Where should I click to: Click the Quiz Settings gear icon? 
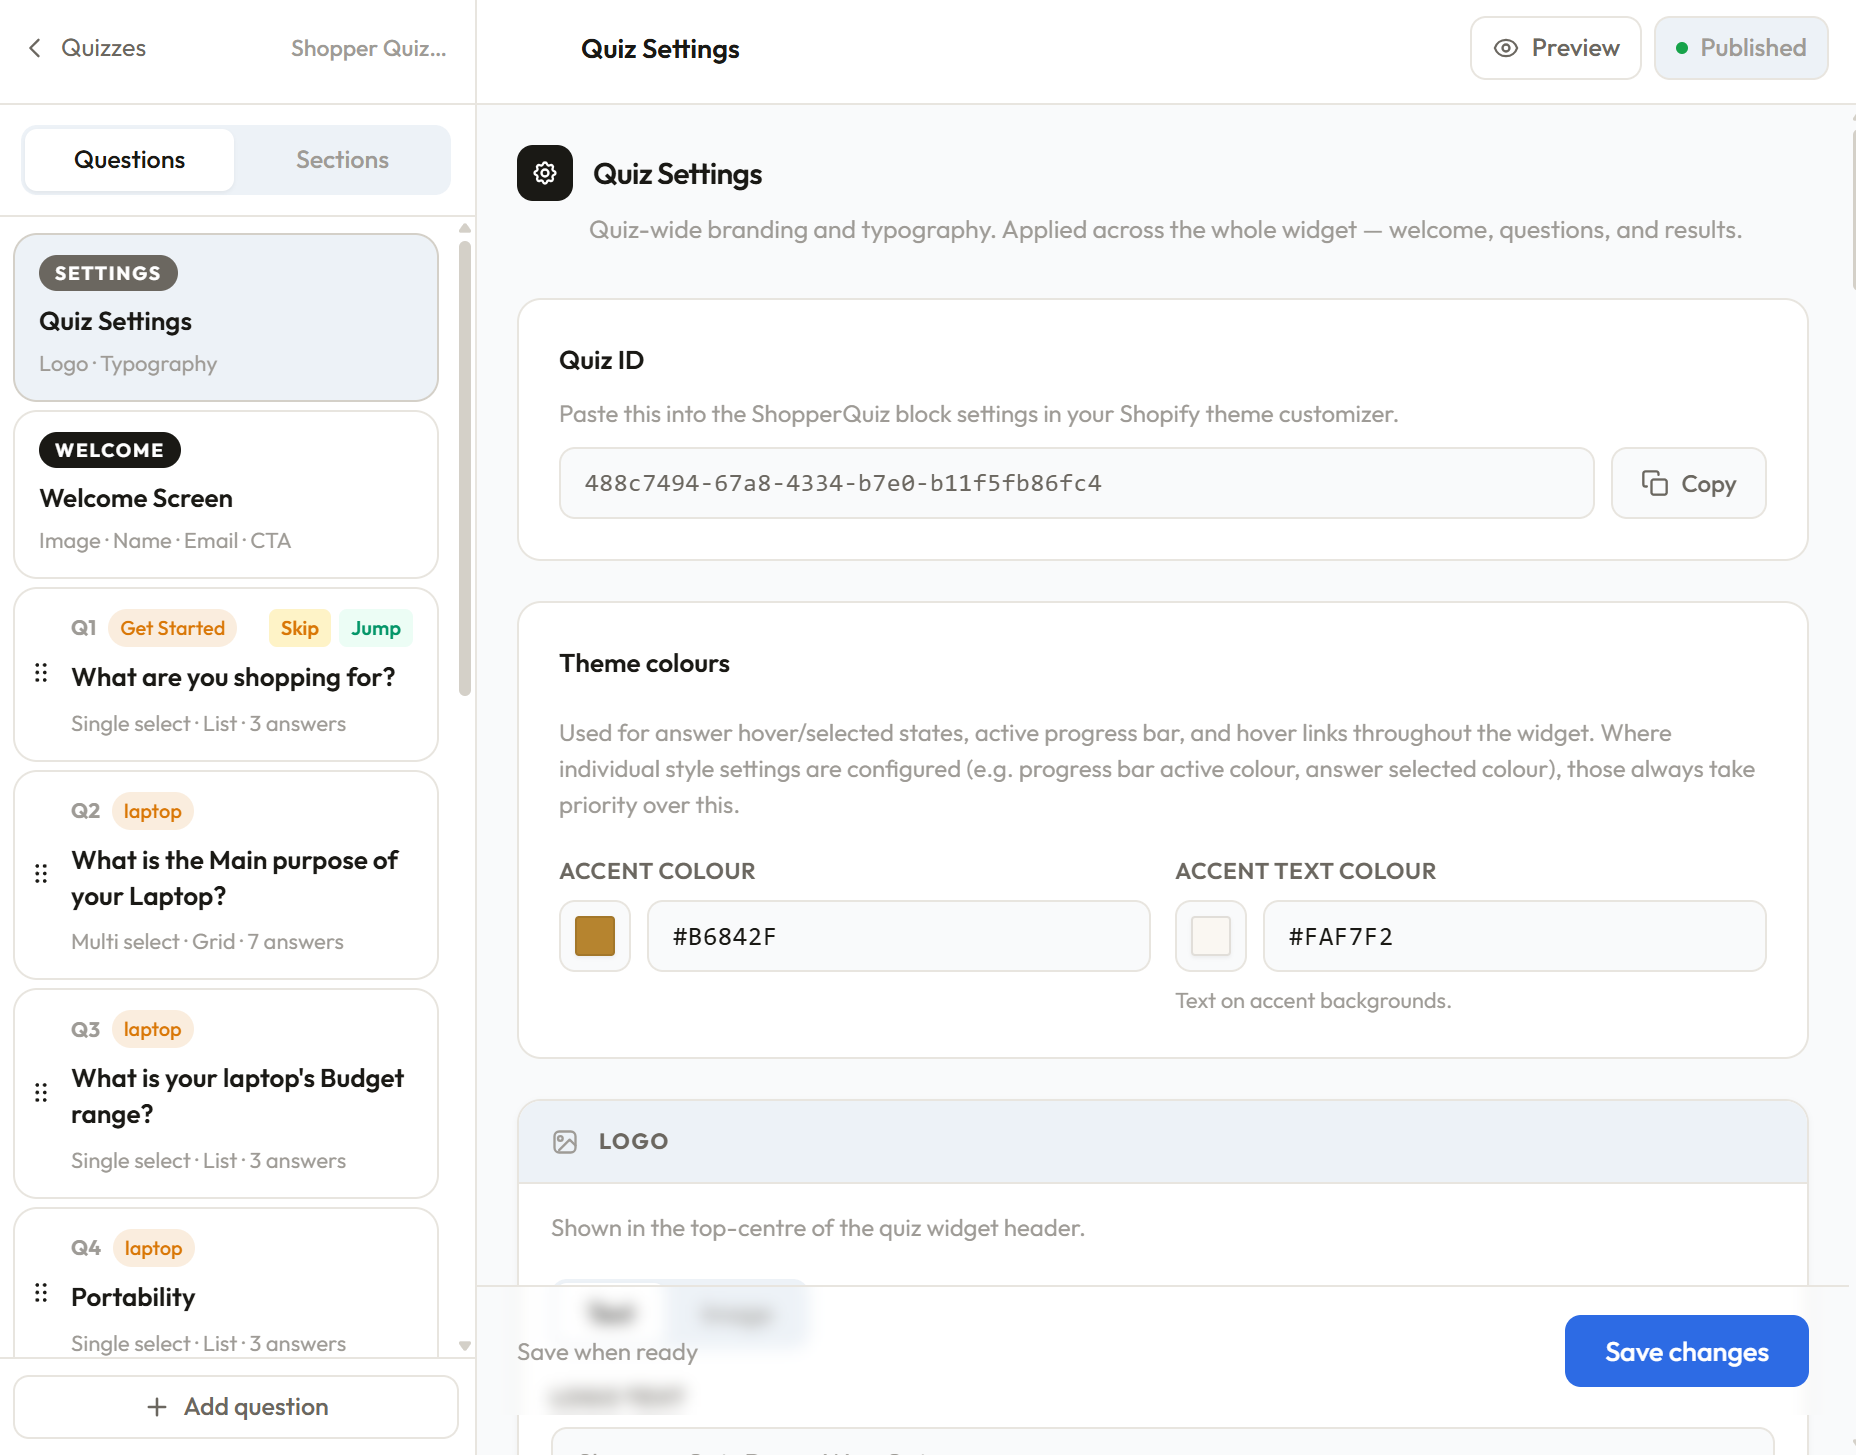pyautogui.click(x=545, y=173)
